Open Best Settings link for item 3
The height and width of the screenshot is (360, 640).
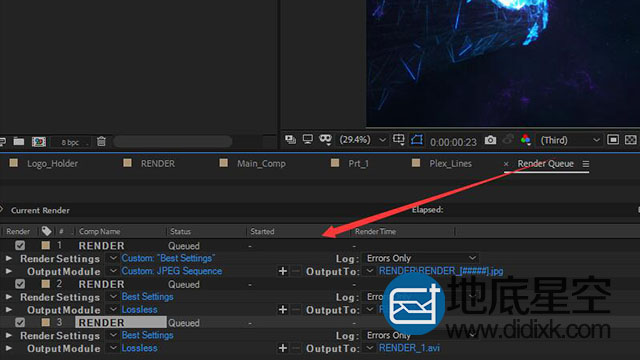(x=147, y=335)
